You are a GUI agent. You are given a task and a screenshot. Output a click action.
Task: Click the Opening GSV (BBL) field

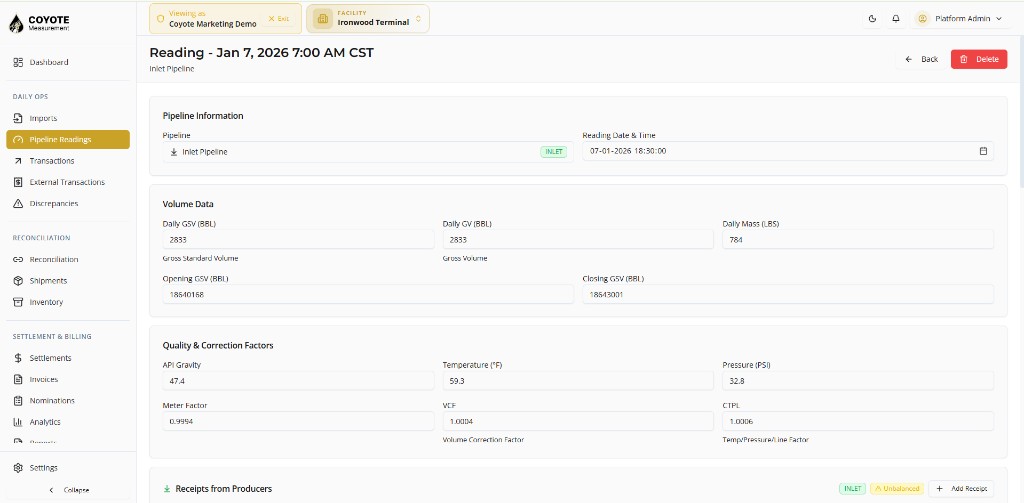tap(368, 295)
